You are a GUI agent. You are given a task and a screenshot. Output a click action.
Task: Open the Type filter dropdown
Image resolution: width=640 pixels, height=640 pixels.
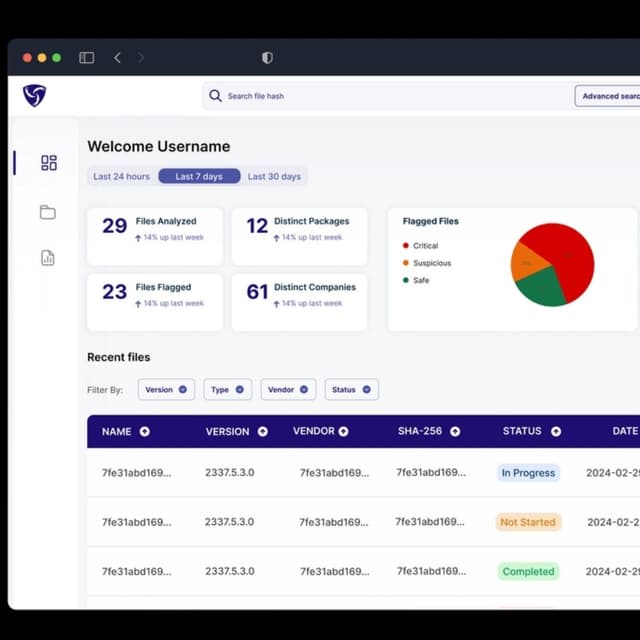tap(227, 389)
